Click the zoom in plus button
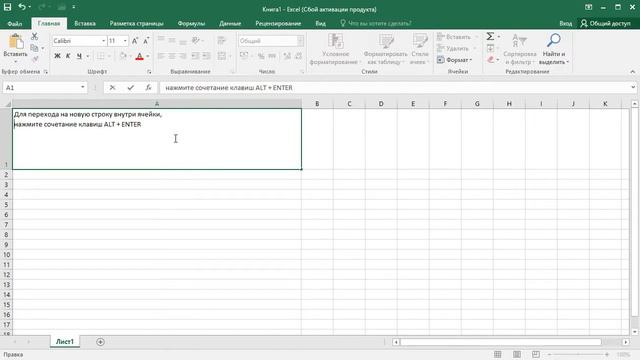The image size is (640, 360). (x=607, y=354)
